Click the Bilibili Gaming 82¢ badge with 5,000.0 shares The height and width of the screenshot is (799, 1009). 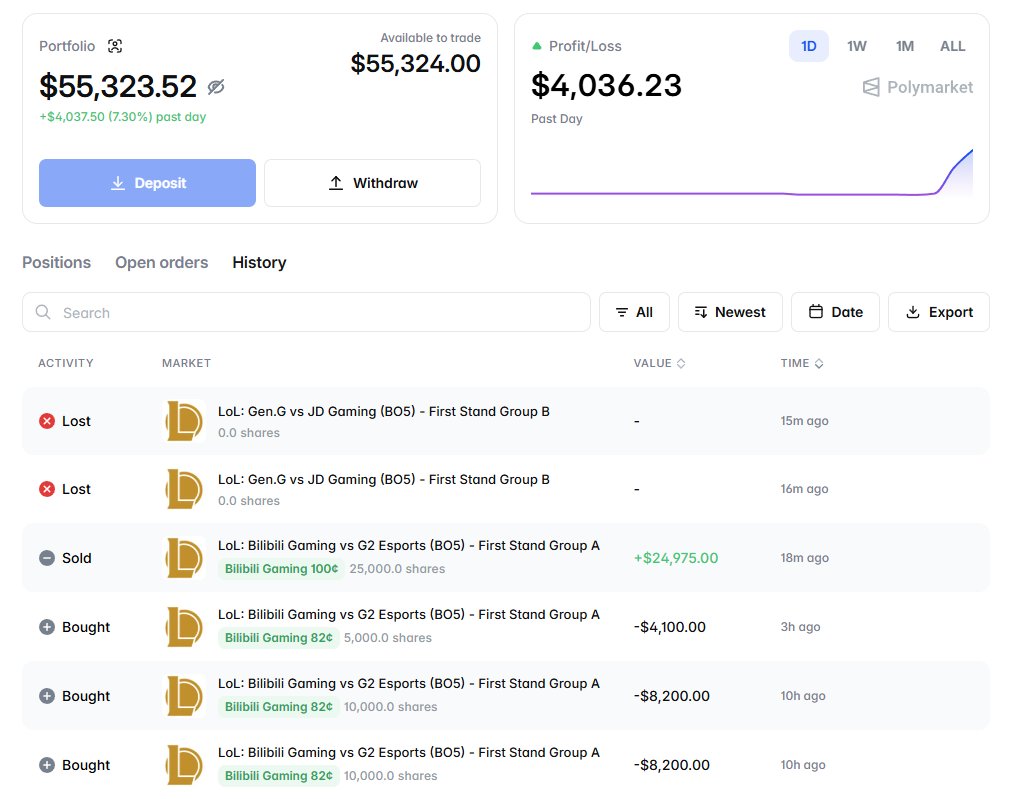(x=279, y=638)
